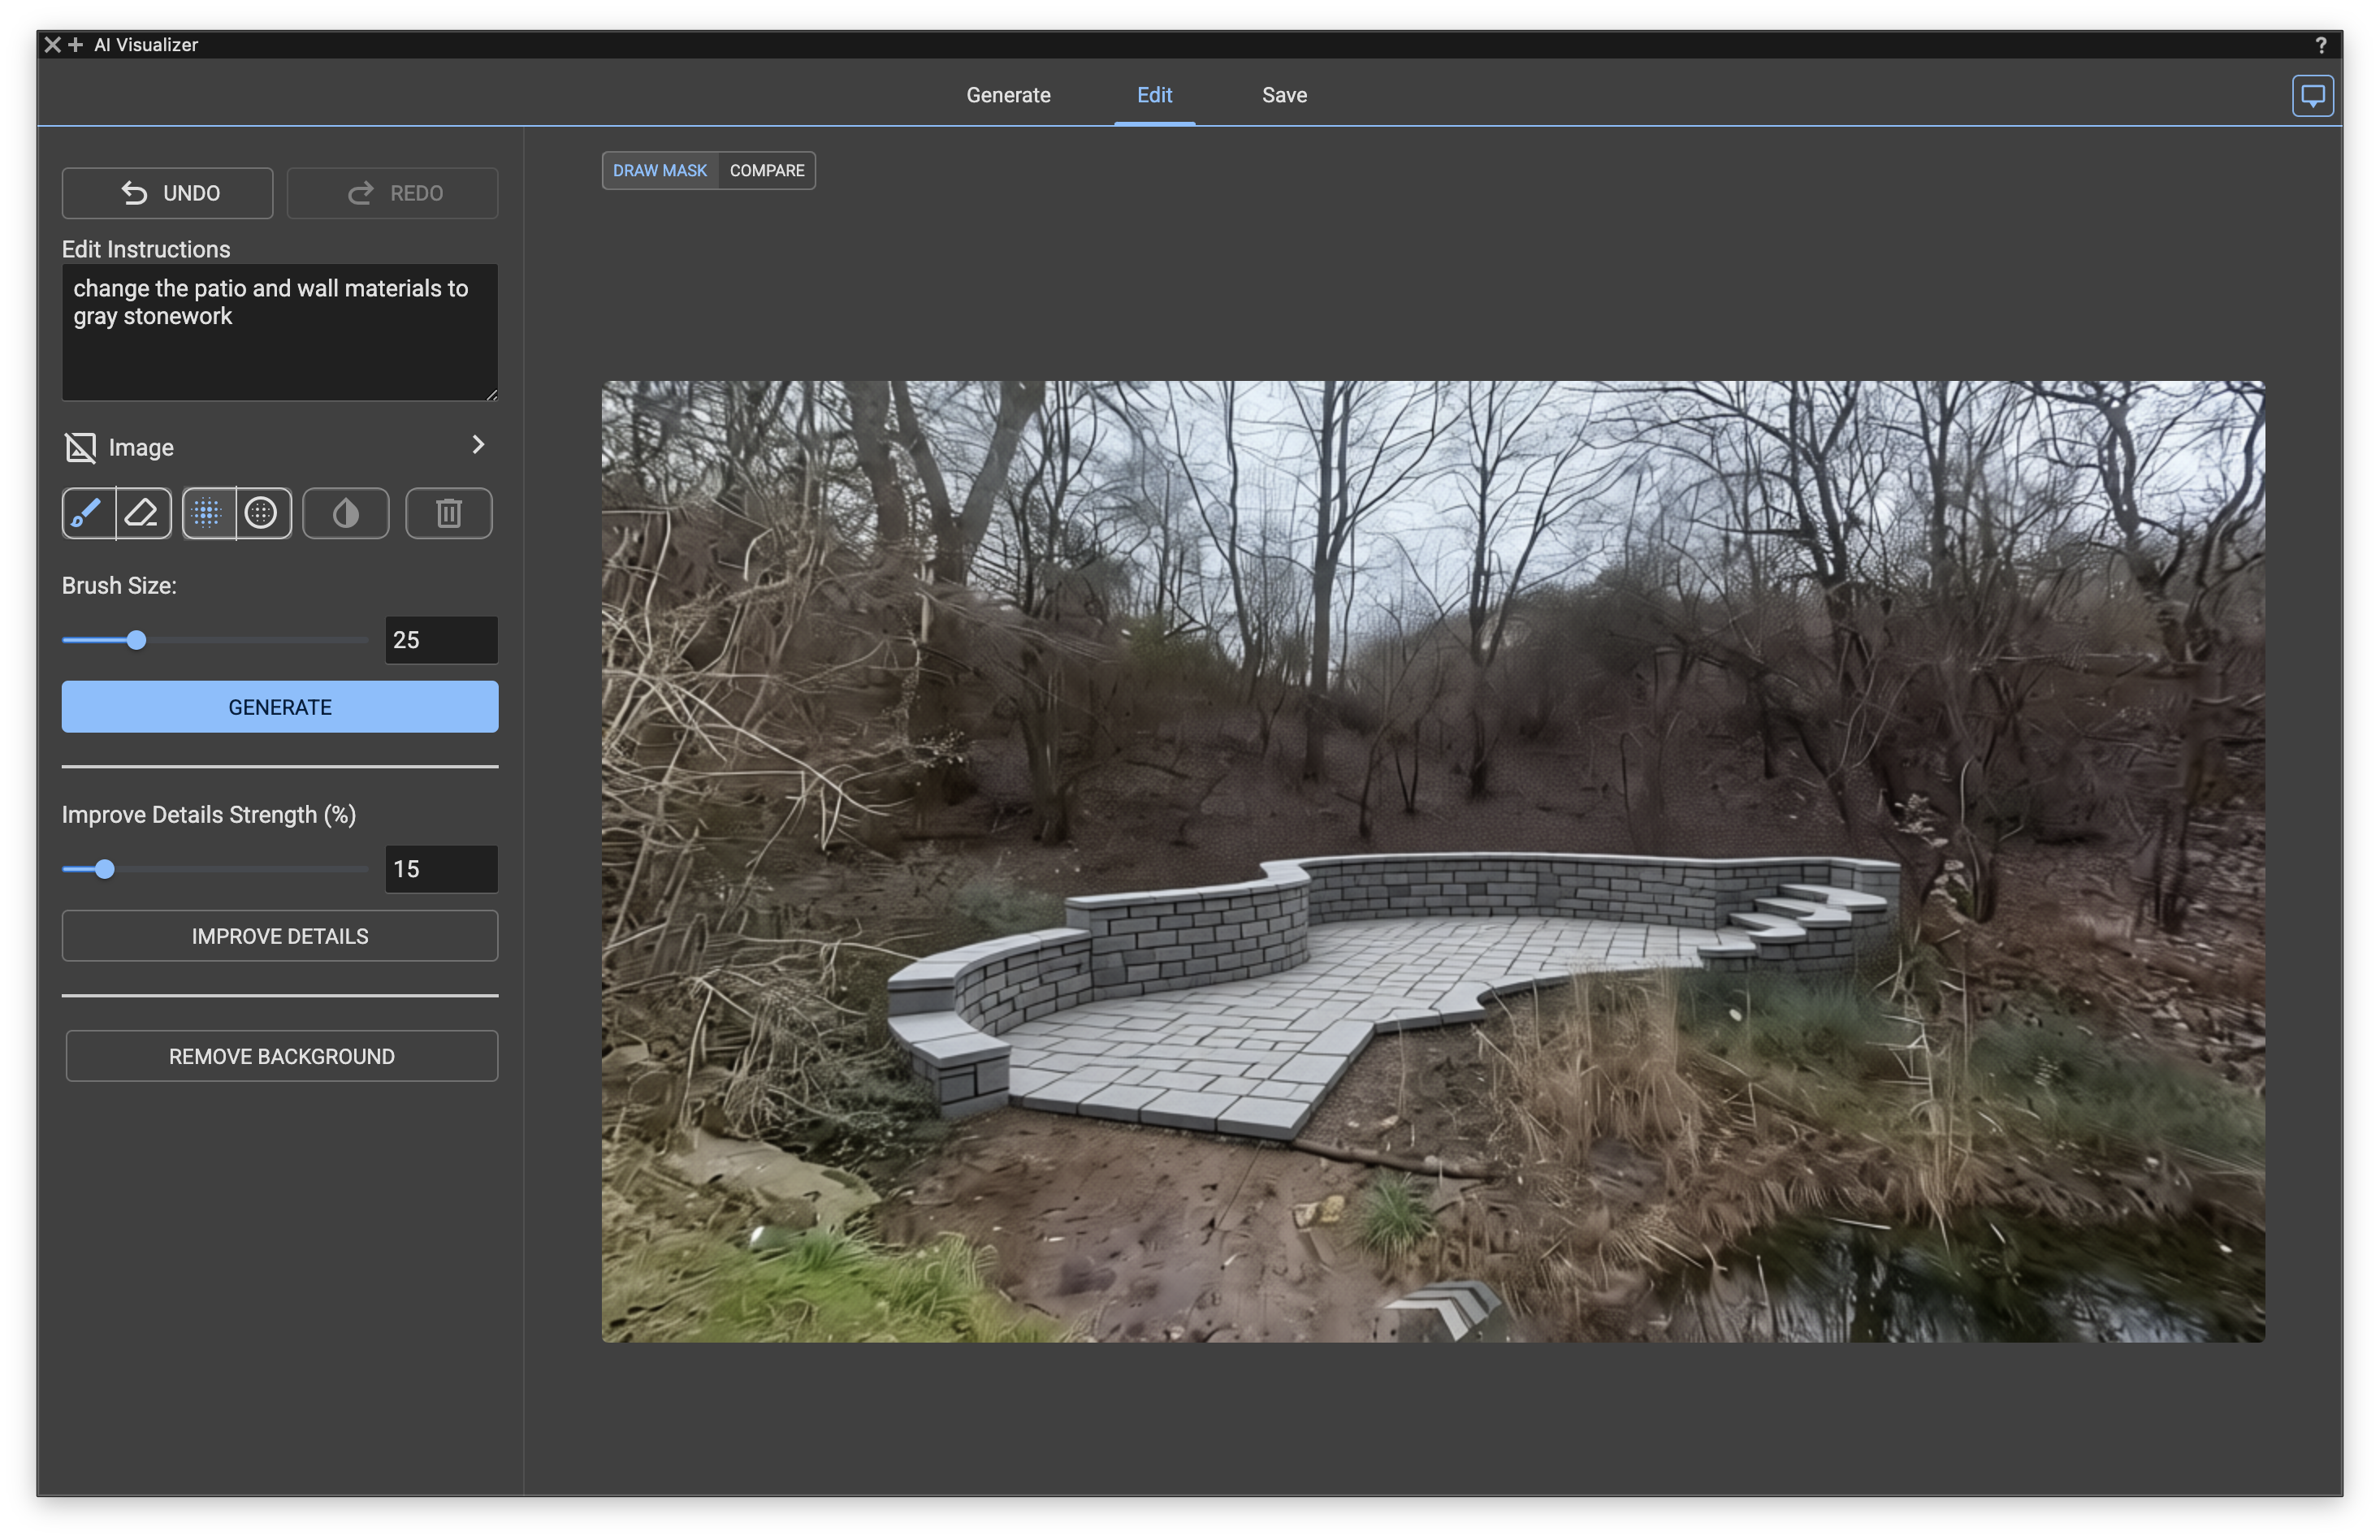Choose the circular dotted brush icon
Image resolution: width=2380 pixels, height=1540 pixels.
262,514
